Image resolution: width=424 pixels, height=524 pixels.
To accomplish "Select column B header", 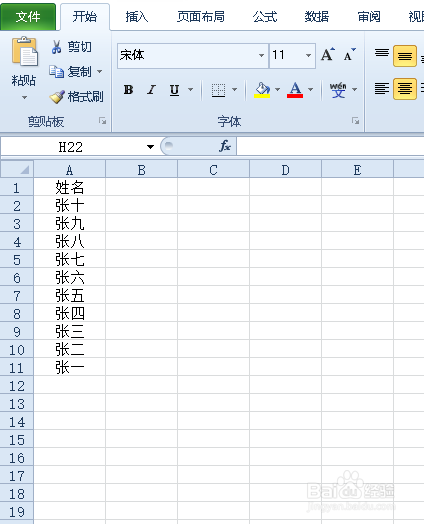I will point(141,170).
